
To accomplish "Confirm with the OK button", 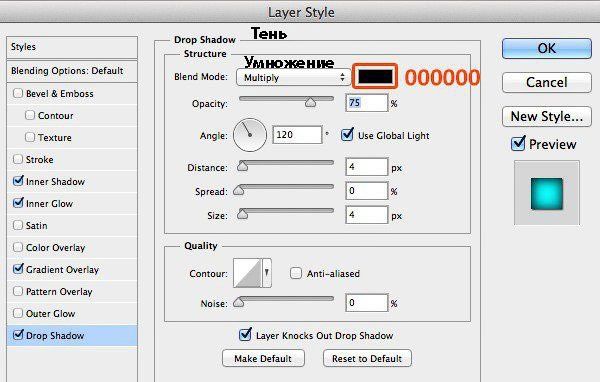I will 547,48.
